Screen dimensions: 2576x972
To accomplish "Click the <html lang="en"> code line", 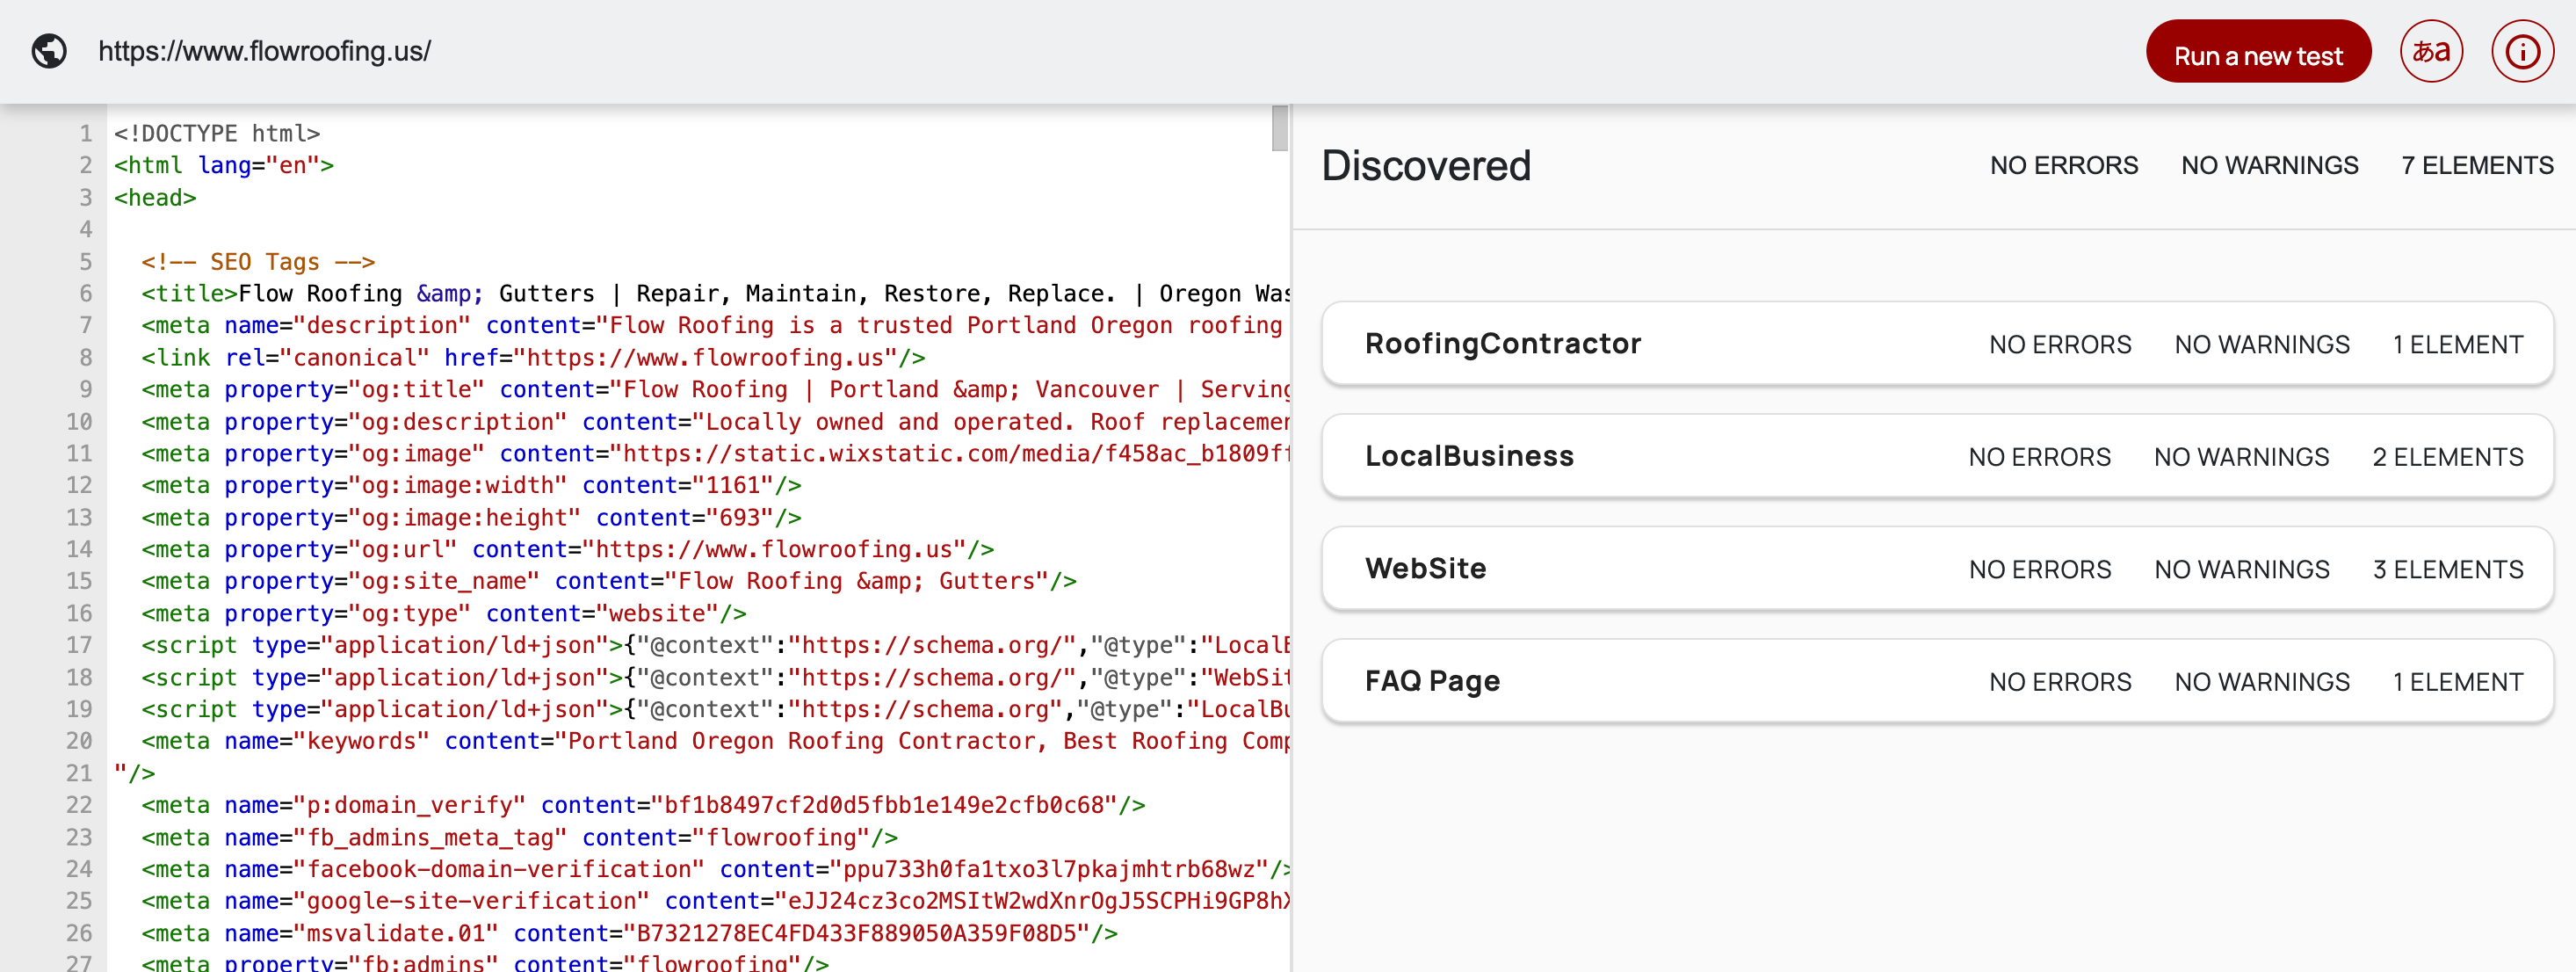I will 224,165.
